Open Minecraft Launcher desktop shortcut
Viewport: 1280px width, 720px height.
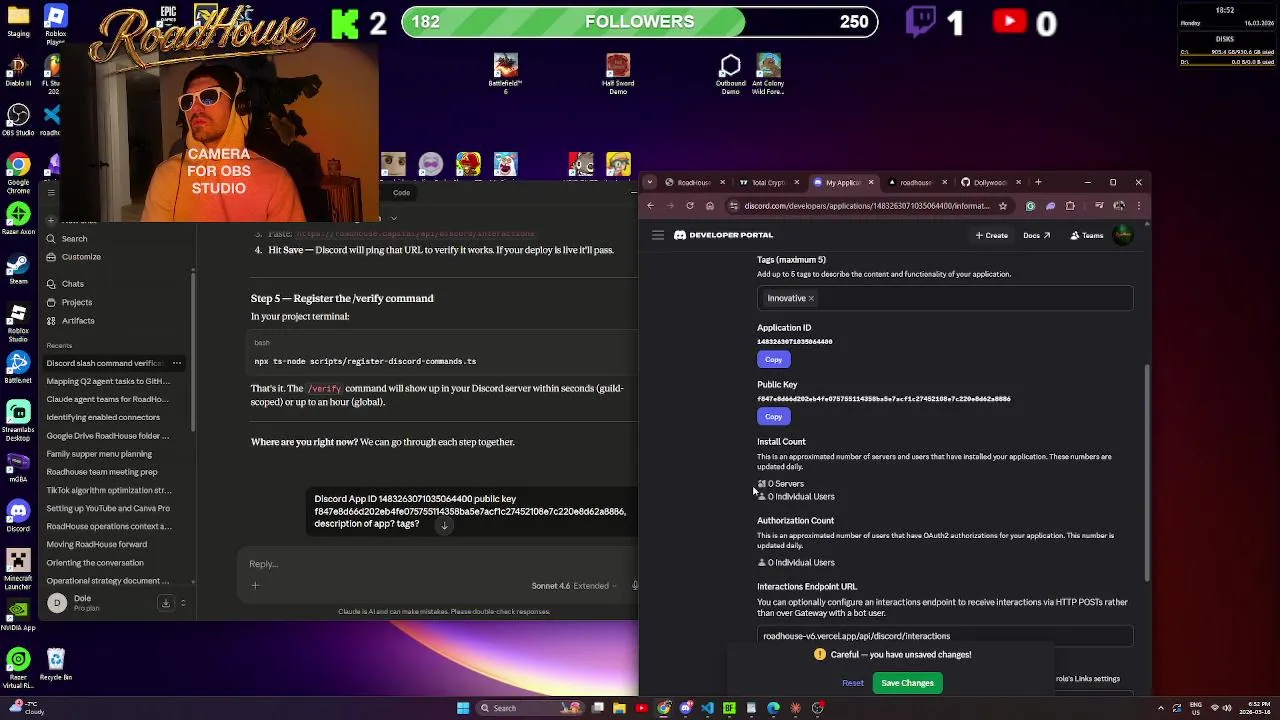[x=18, y=567]
